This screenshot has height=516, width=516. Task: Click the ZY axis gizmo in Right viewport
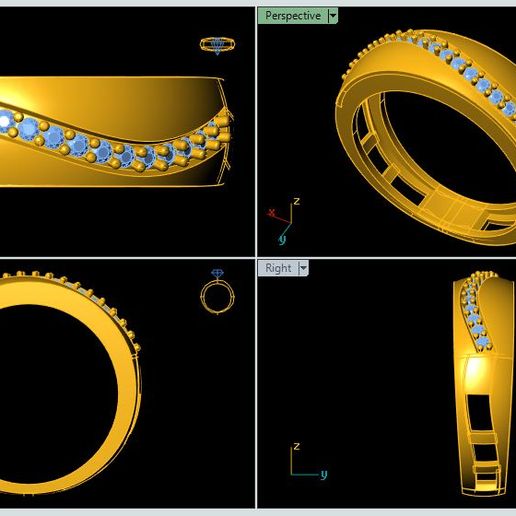coord(308,461)
